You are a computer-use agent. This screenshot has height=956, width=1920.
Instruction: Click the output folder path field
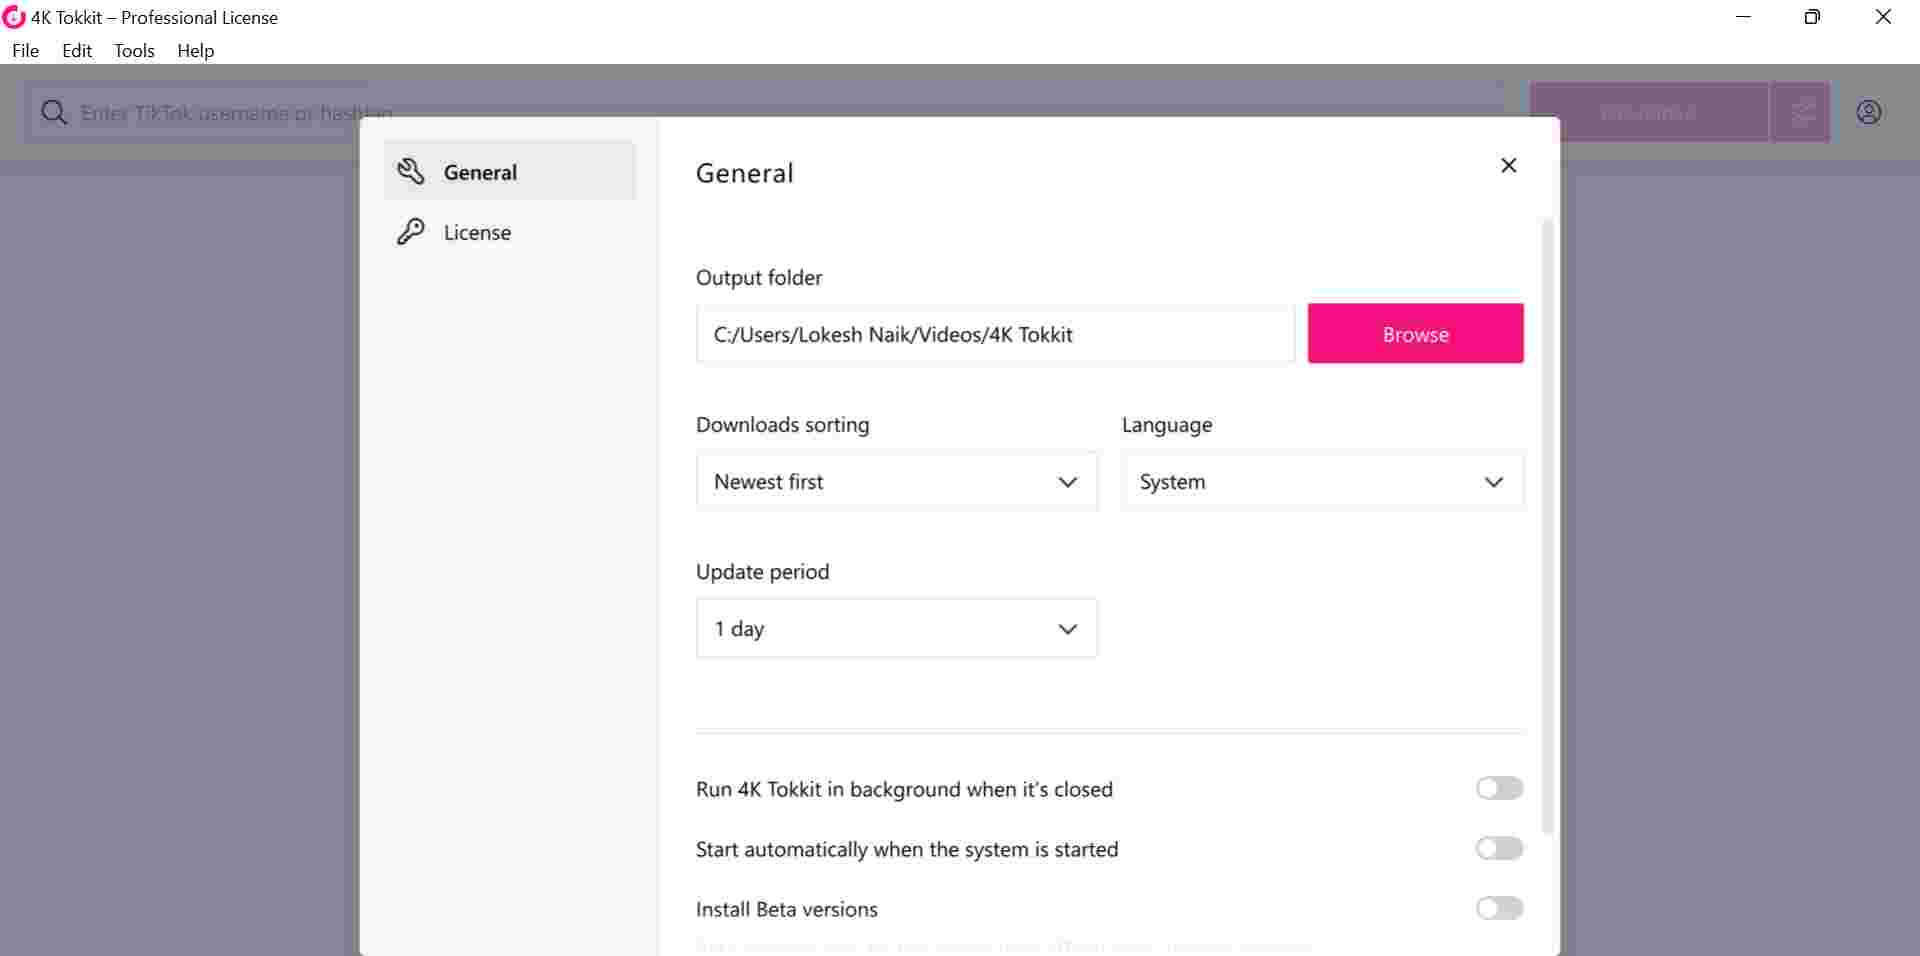click(995, 334)
